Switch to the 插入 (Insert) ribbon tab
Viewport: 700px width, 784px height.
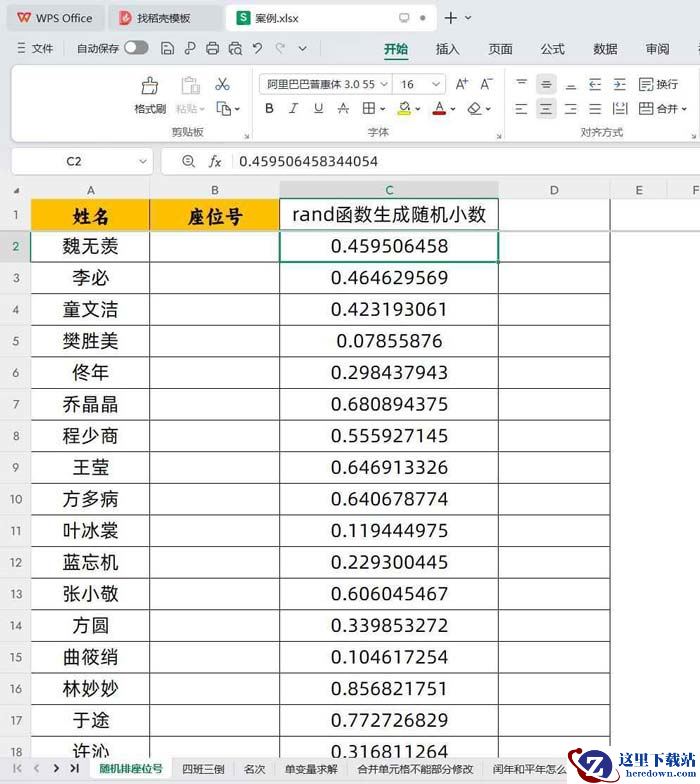pyautogui.click(x=448, y=49)
